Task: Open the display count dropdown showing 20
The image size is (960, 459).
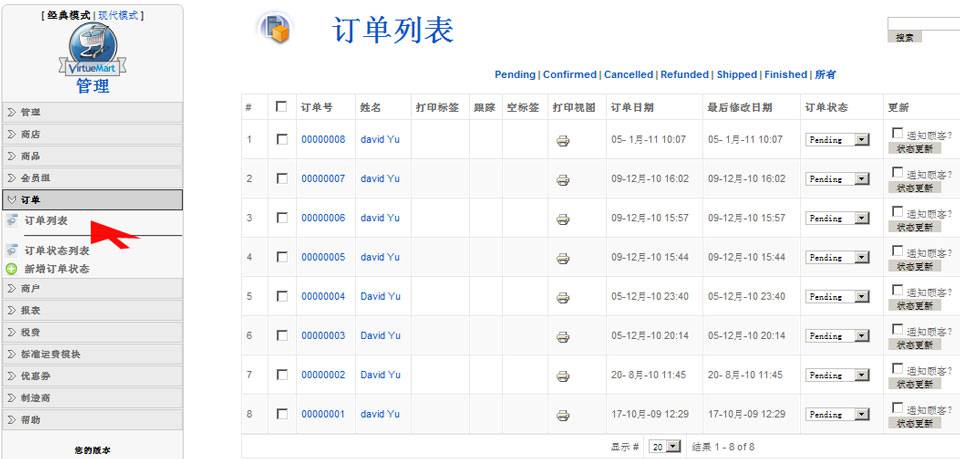Action: tap(665, 447)
